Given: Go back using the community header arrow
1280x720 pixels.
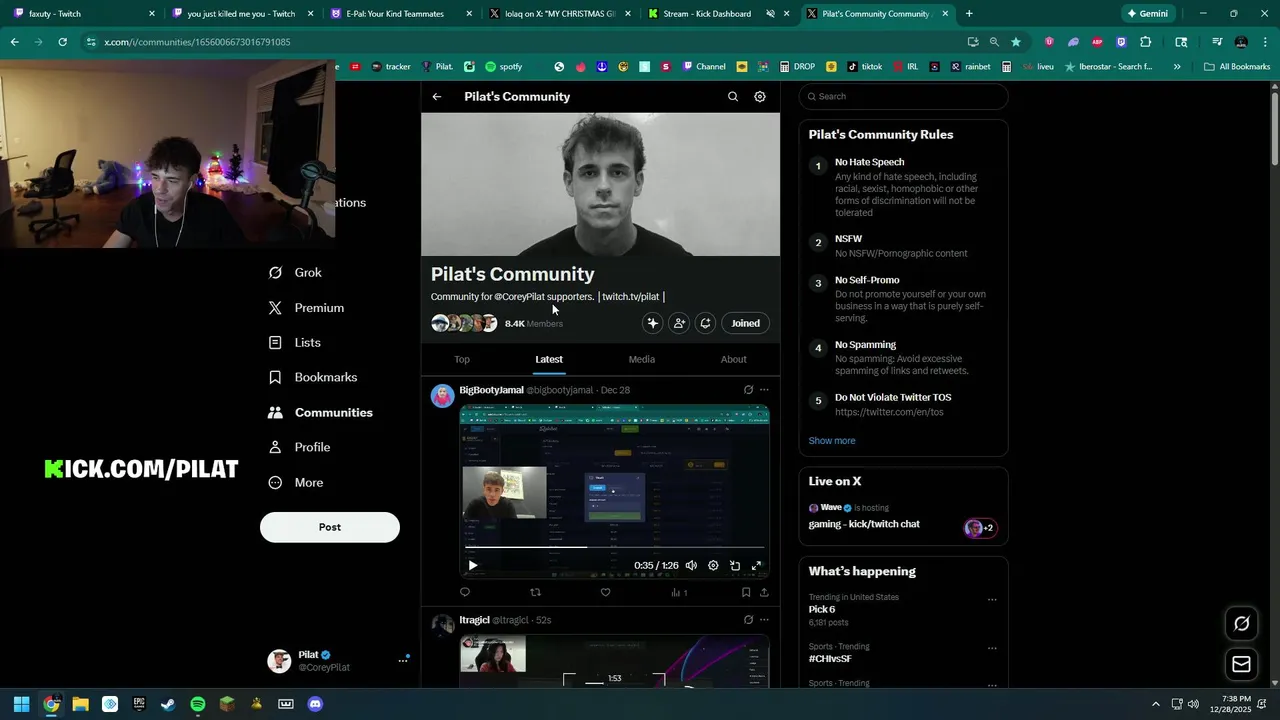Looking at the screenshot, I should click(x=437, y=97).
